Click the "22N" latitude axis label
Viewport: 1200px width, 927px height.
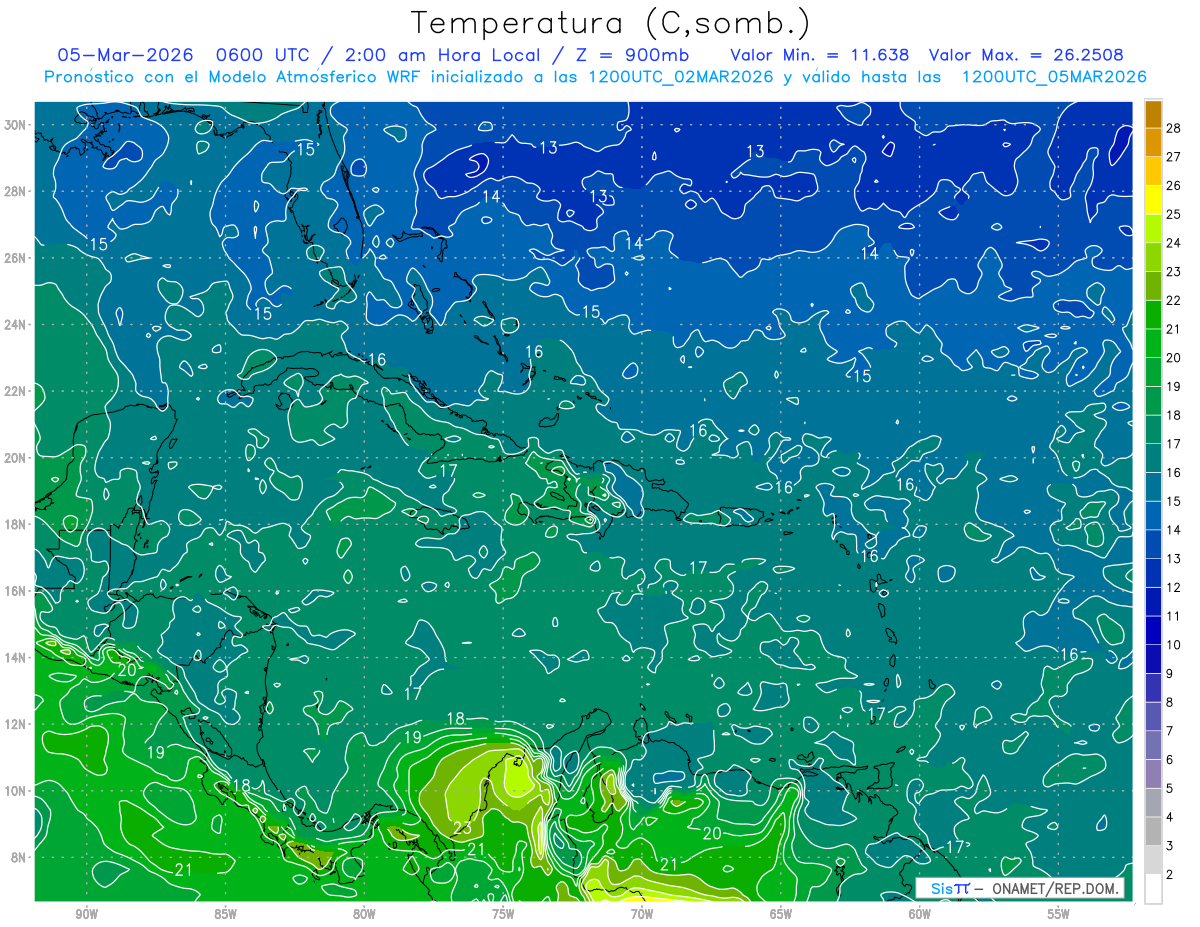[17, 391]
